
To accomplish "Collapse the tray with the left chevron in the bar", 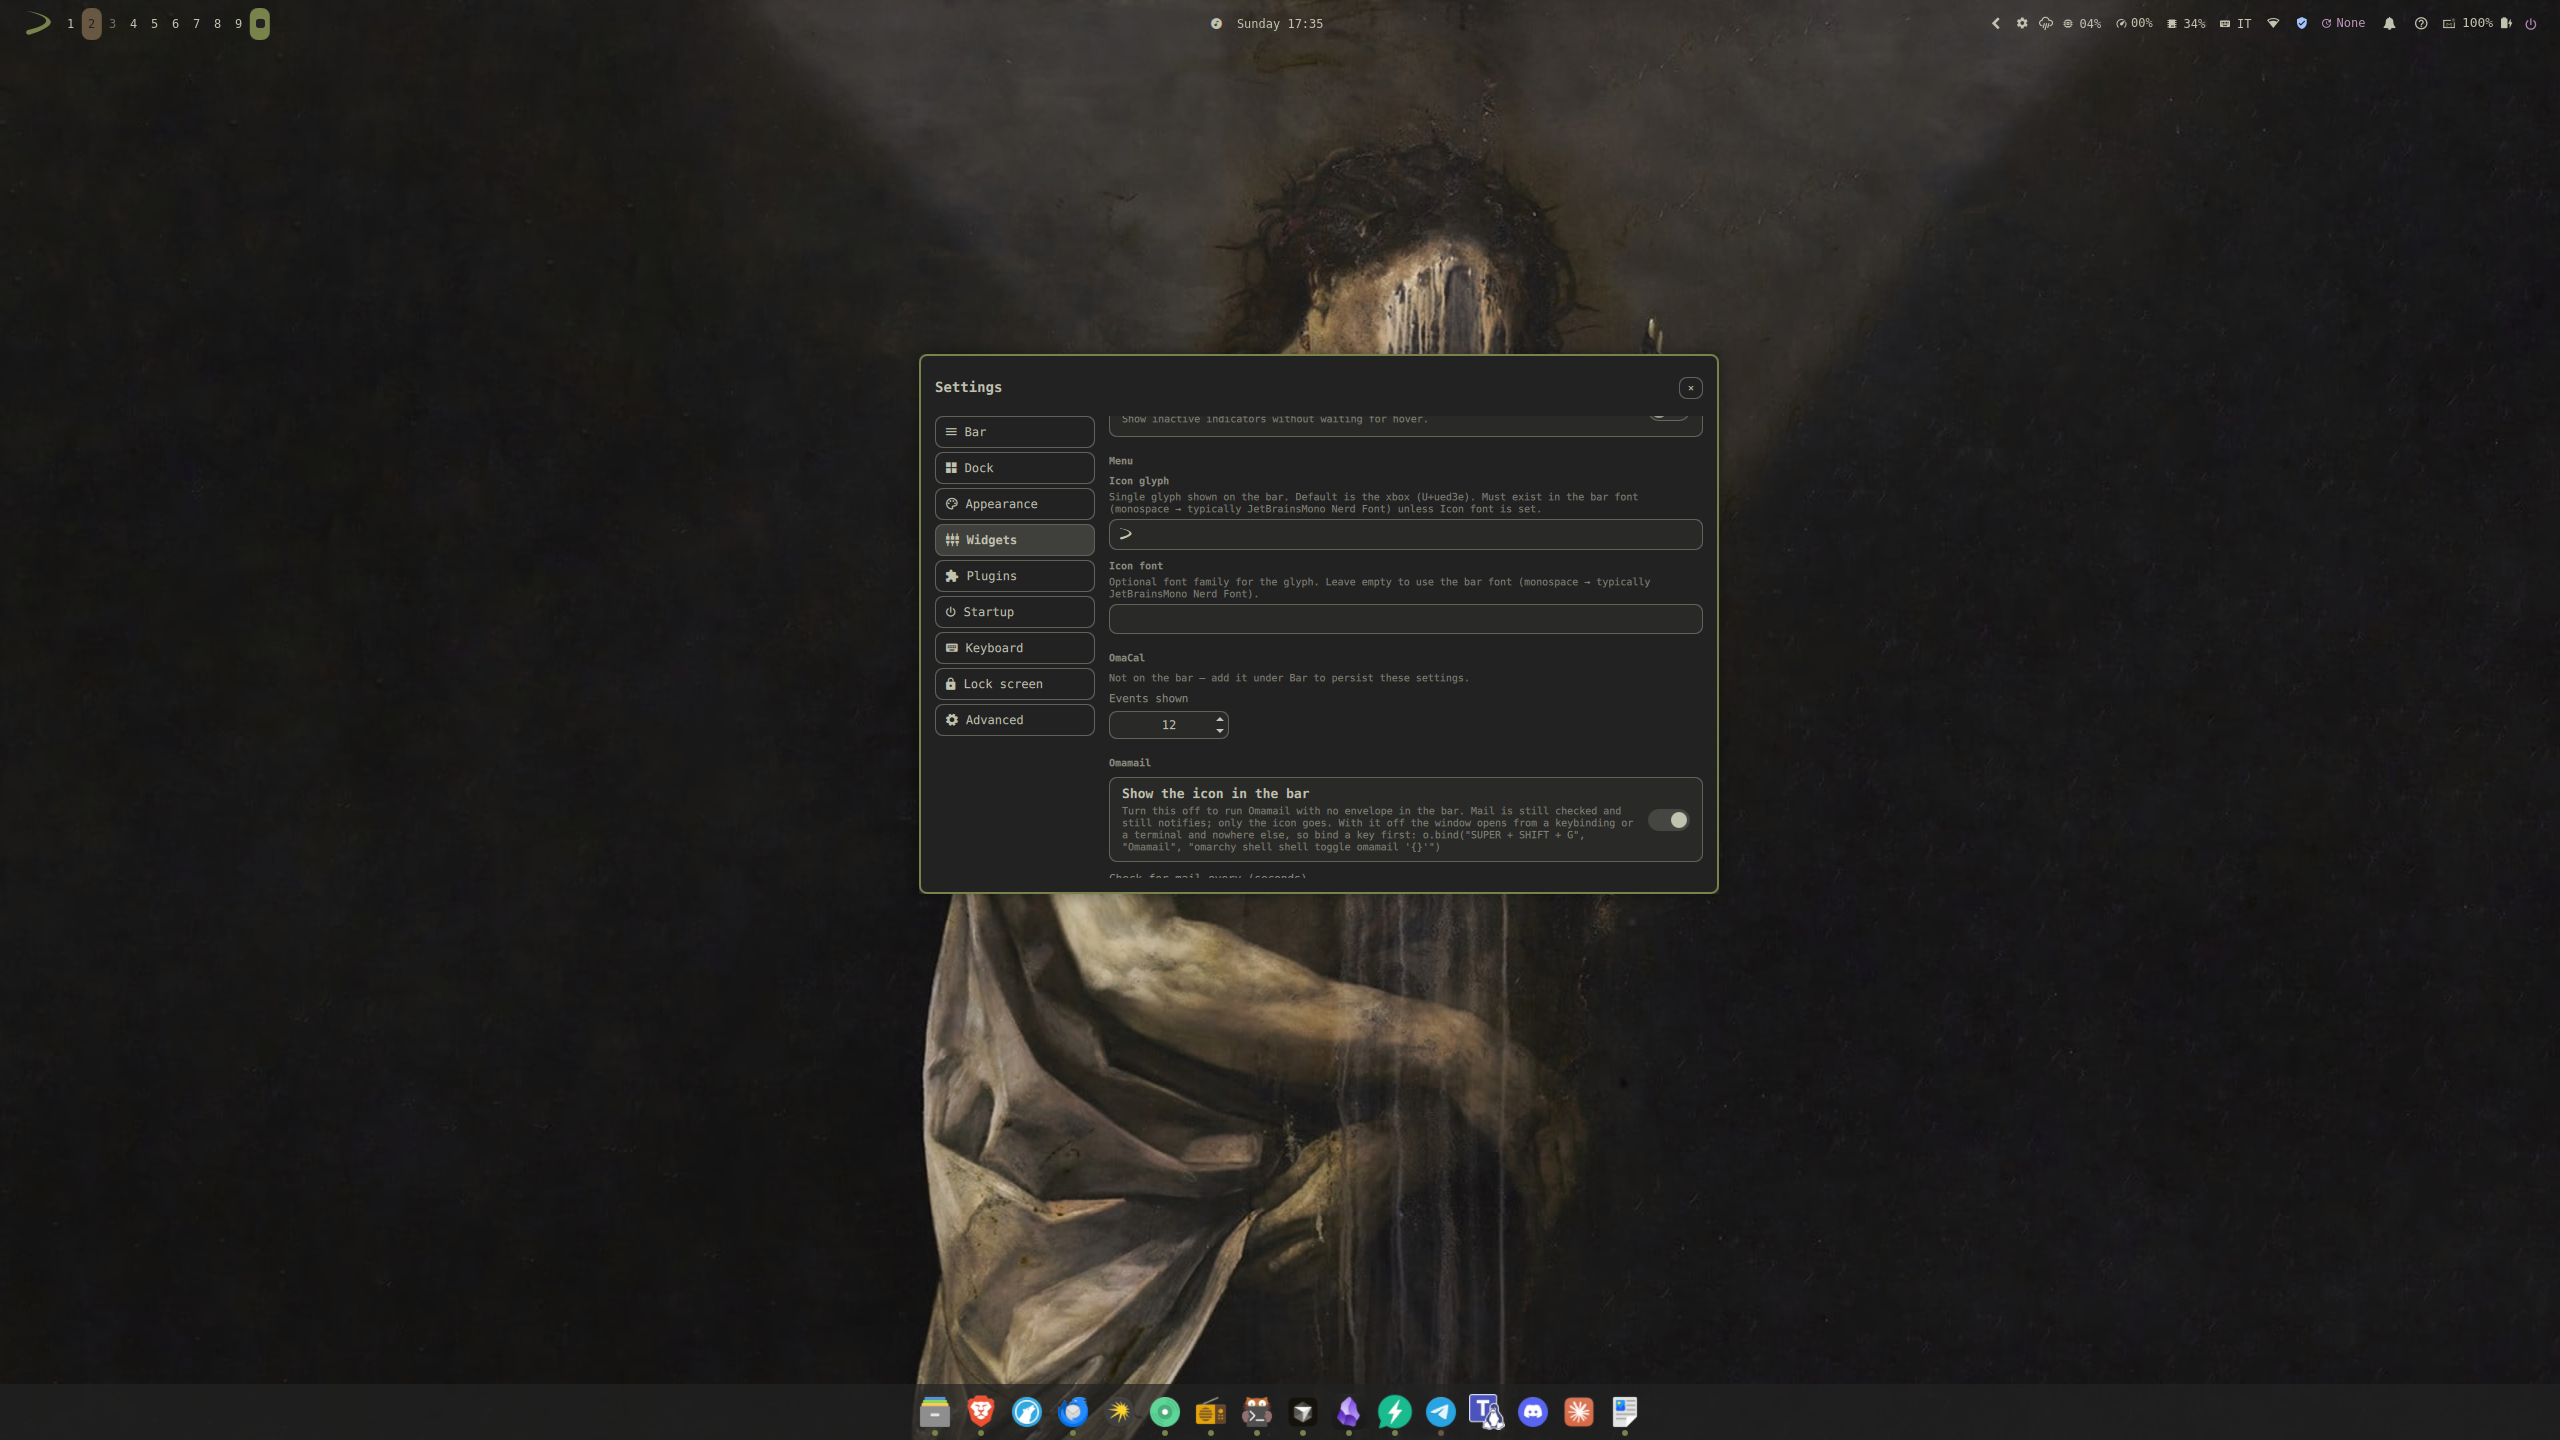I will pos(1996,23).
